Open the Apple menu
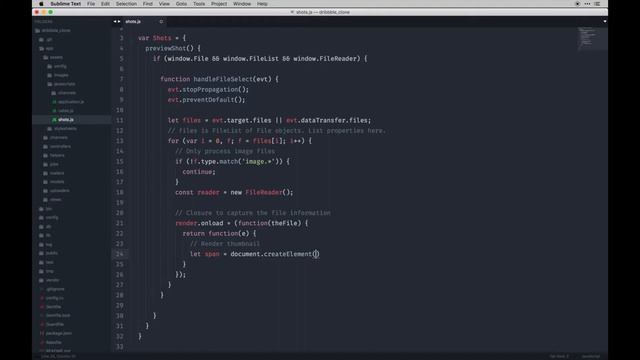 (x=41, y=4)
